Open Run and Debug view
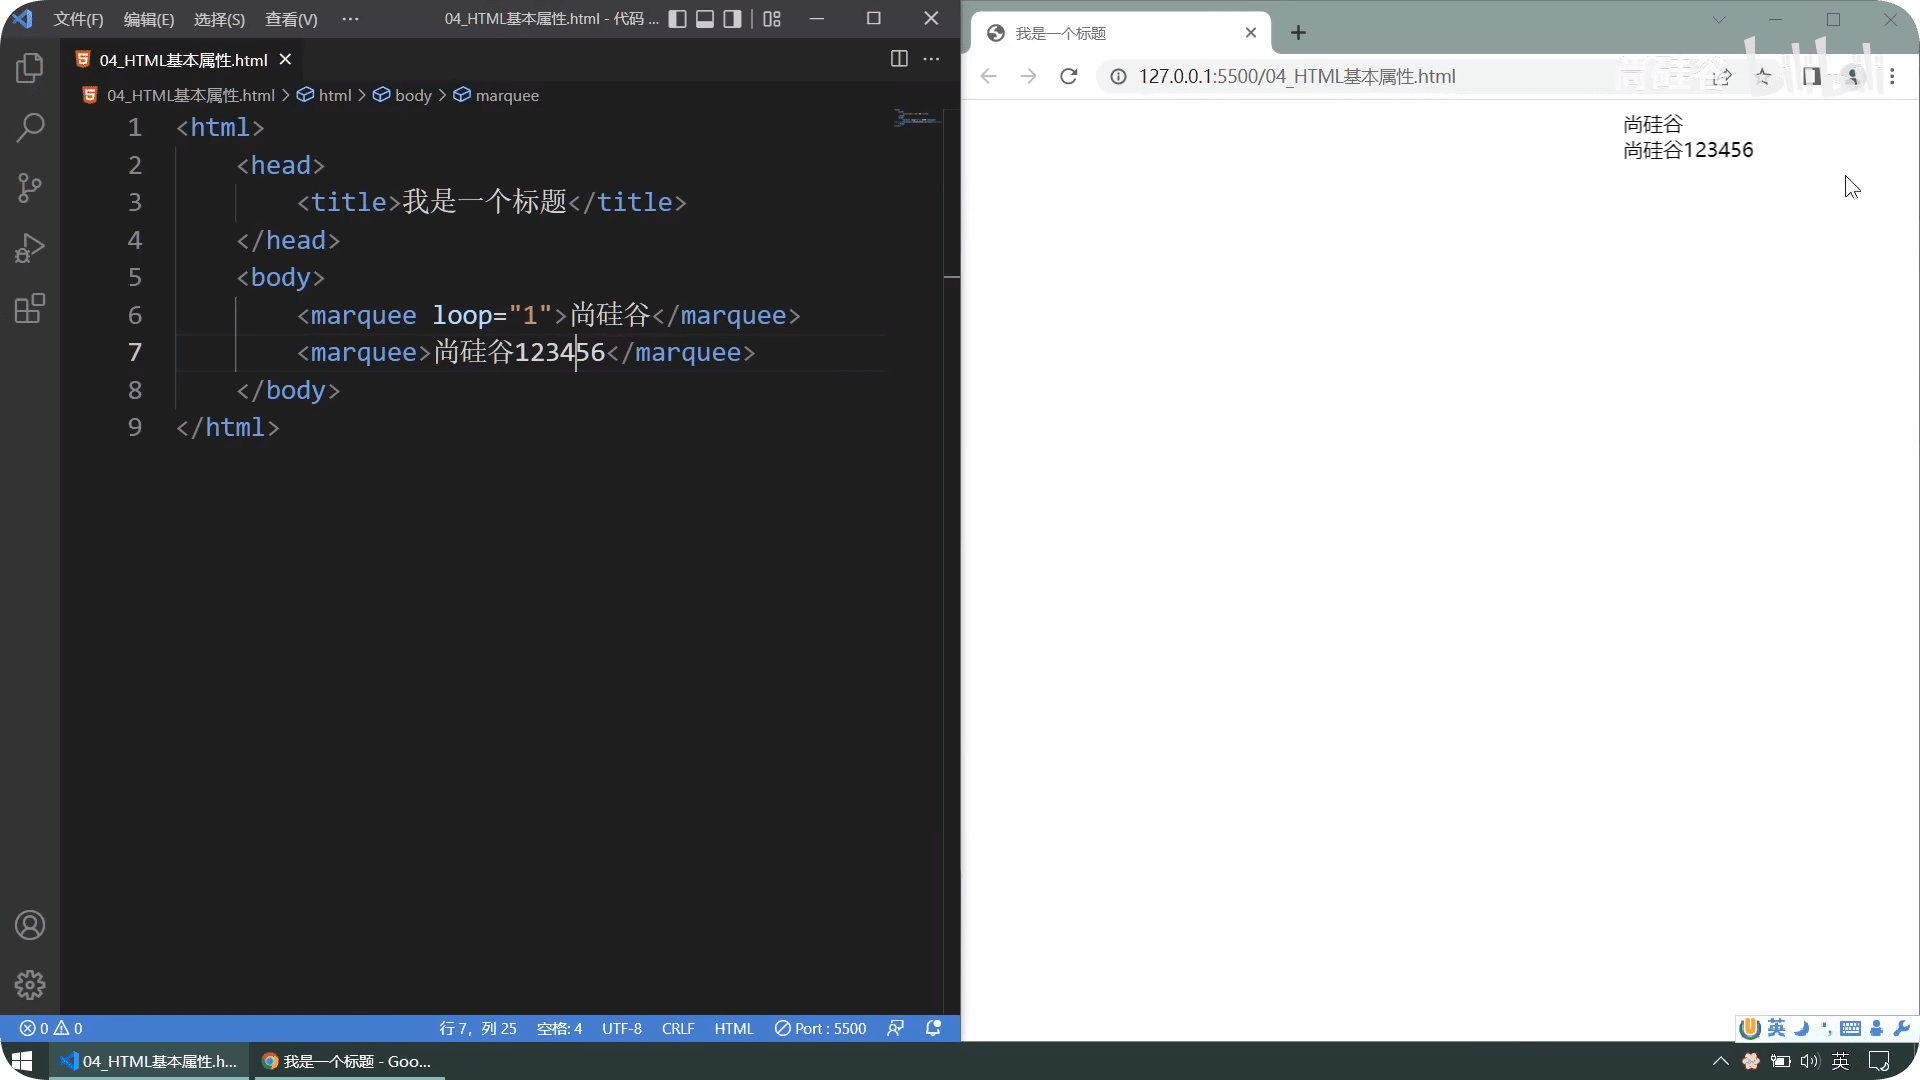The width and height of the screenshot is (1920, 1080). 30,248
